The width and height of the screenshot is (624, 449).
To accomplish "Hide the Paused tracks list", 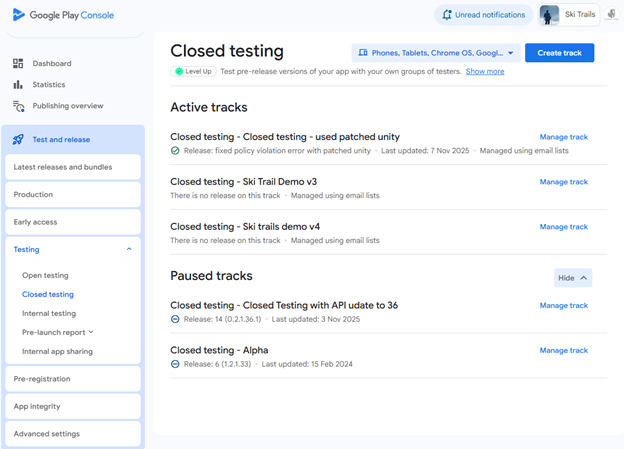I will click(573, 277).
